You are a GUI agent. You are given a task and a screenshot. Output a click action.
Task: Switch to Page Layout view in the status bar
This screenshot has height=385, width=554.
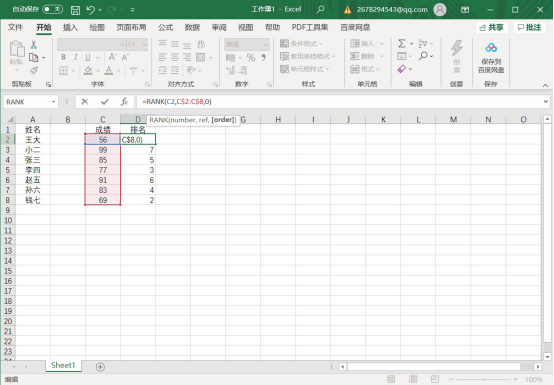pyautogui.click(x=413, y=379)
